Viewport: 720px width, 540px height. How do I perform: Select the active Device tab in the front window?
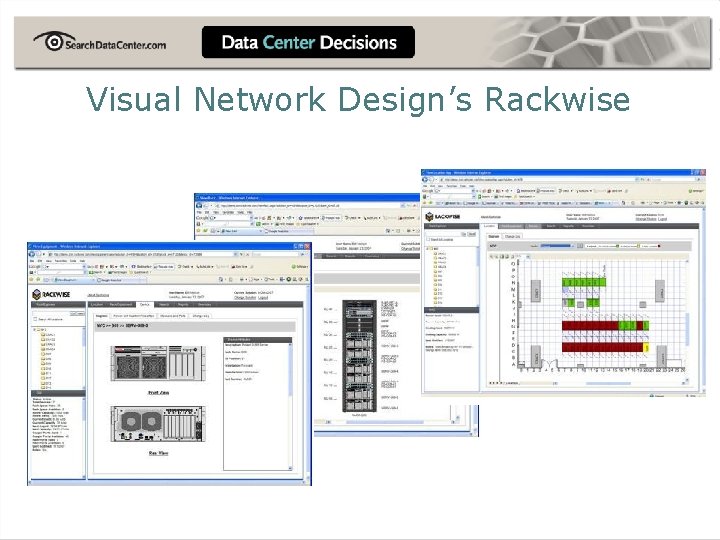[x=145, y=304]
